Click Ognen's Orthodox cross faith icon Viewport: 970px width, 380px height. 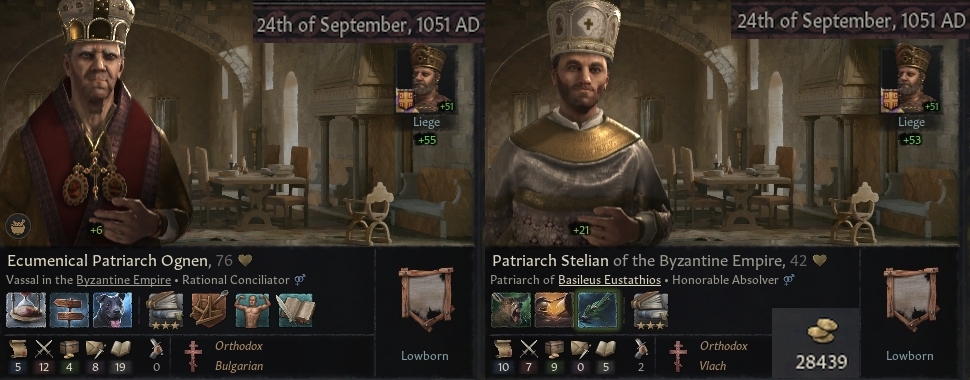point(193,356)
